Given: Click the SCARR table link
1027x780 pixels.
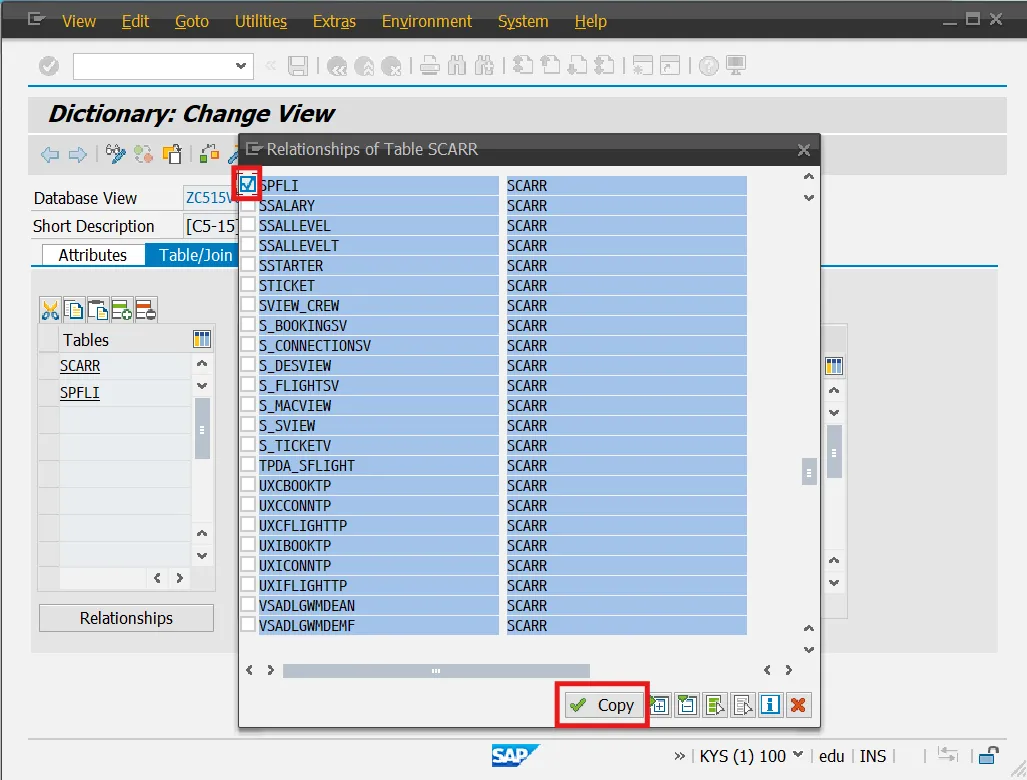Looking at the screenshot, I should [x=80, y=366].
